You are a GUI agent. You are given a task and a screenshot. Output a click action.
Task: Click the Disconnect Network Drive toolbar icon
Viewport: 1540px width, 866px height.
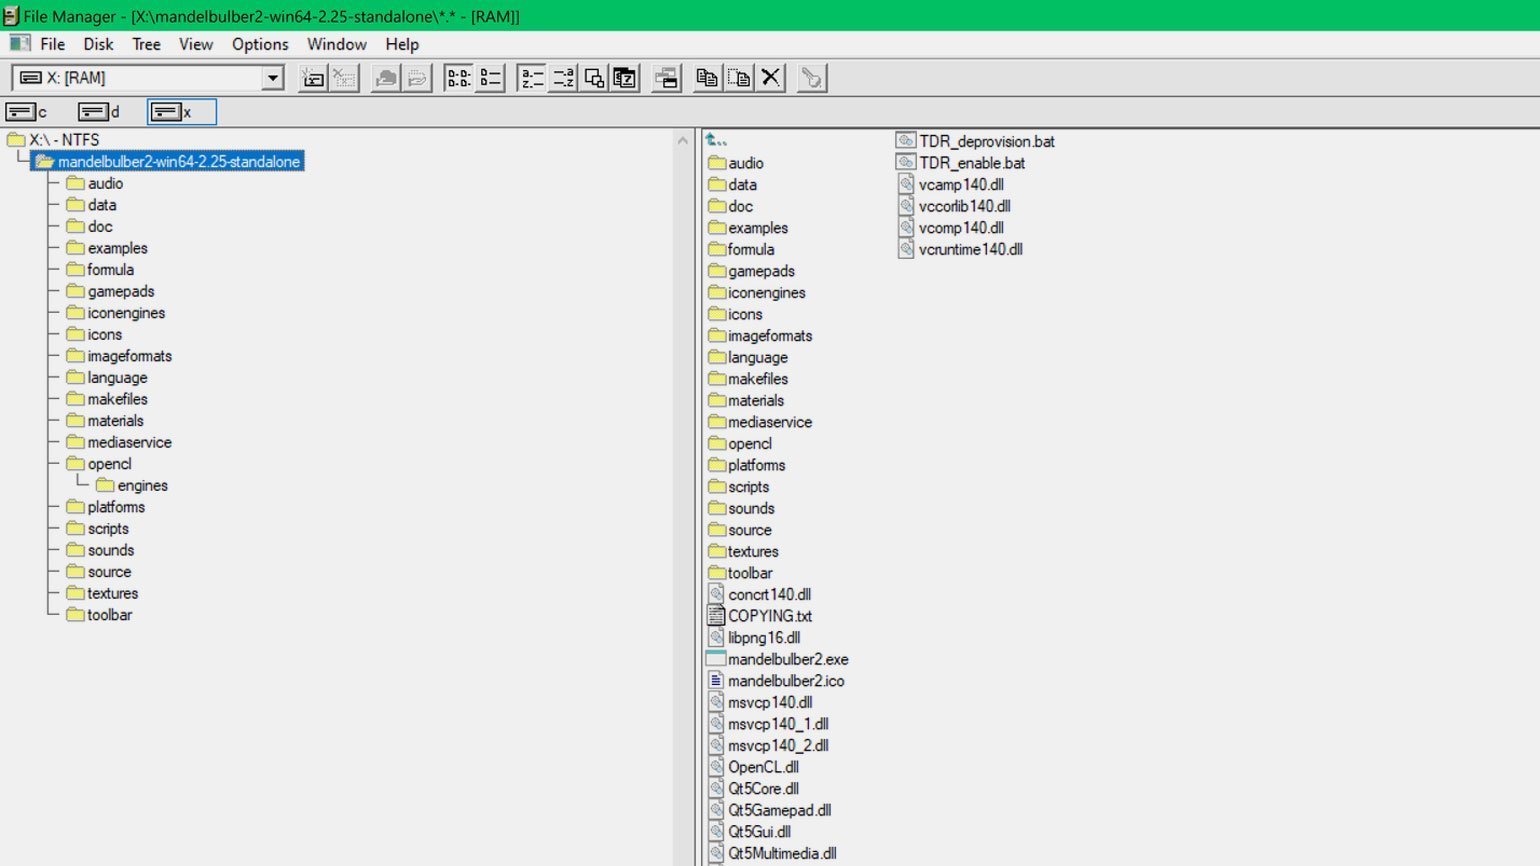pos(344,78)
